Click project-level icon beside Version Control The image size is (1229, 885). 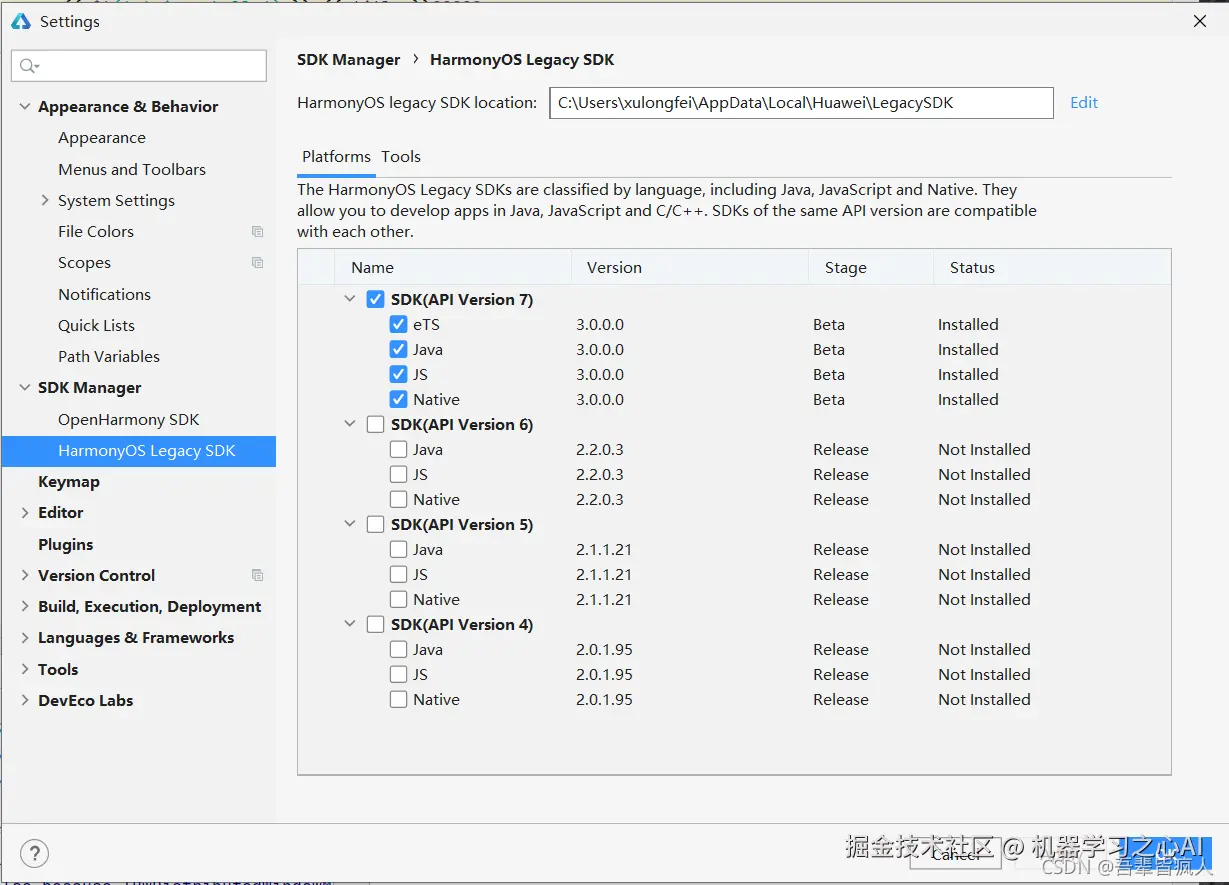[257, 575]
